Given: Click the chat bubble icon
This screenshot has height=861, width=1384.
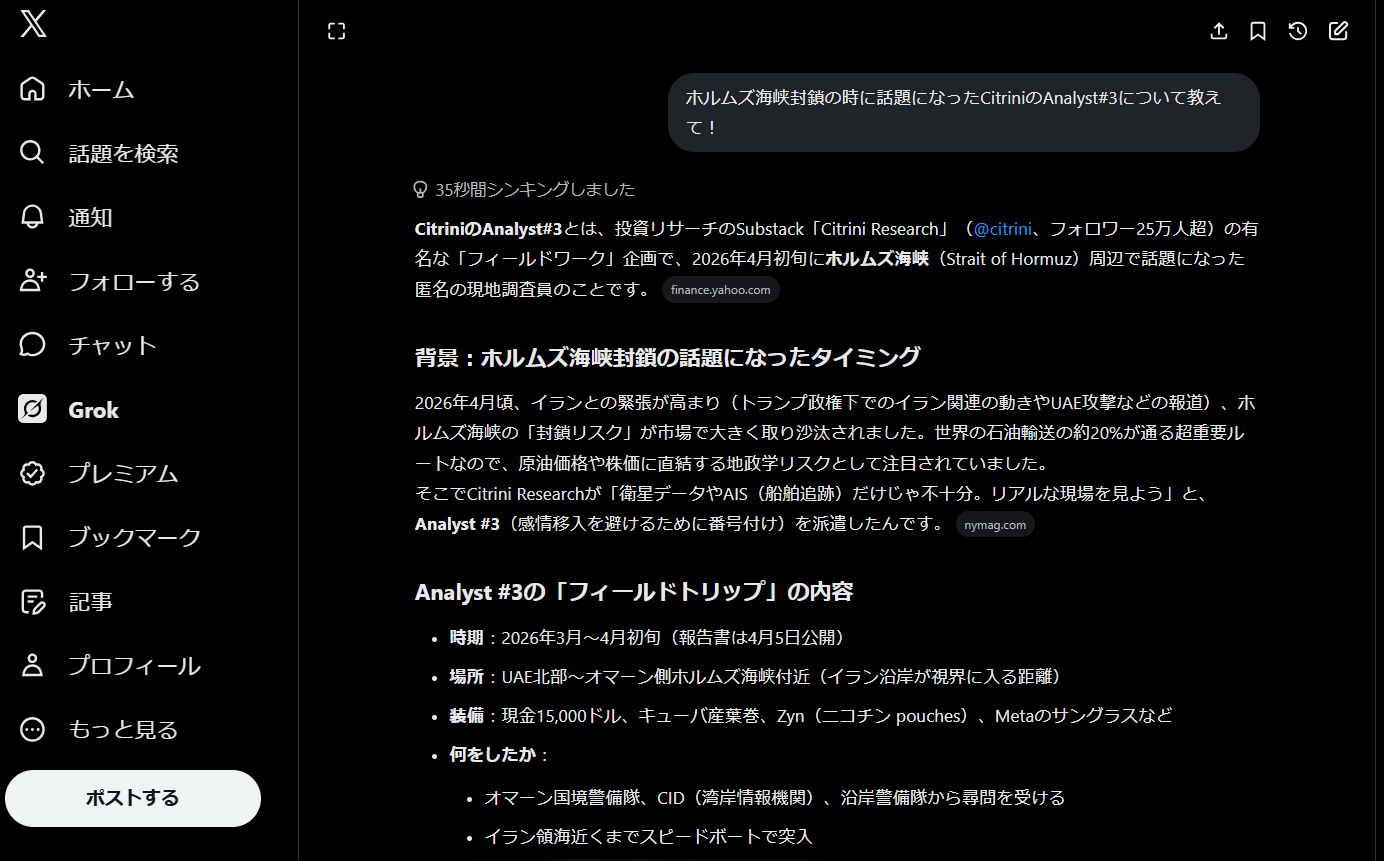Looking at the screenshot, I should [33, 345].
